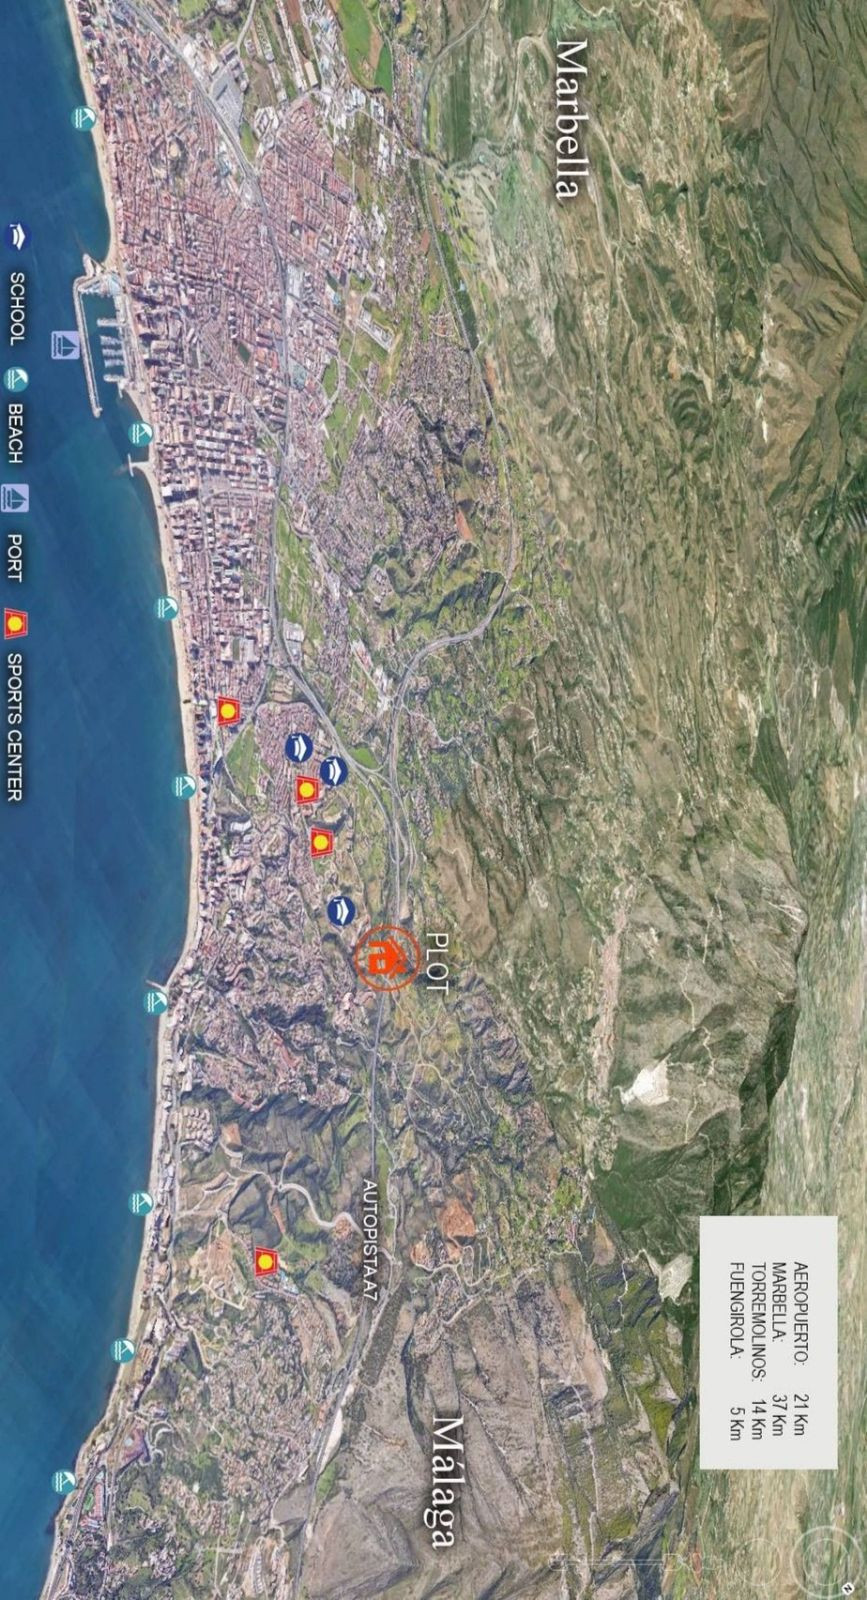Click the SPORTS CENTER legend text
This screenshot has width=867, height=1600.
pyautogui.click(x=15, y=727)
